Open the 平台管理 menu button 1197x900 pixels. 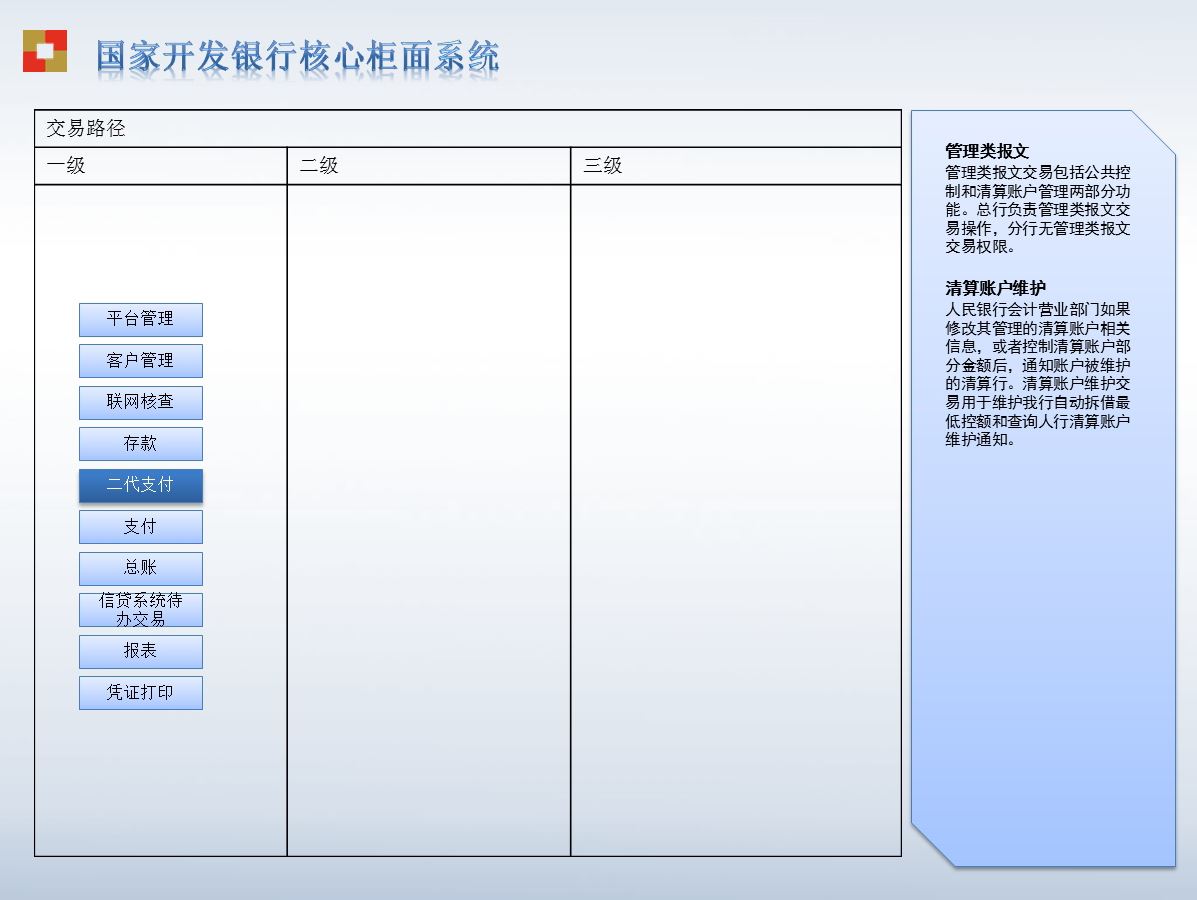pyautogui.click(x=140, y=319)
